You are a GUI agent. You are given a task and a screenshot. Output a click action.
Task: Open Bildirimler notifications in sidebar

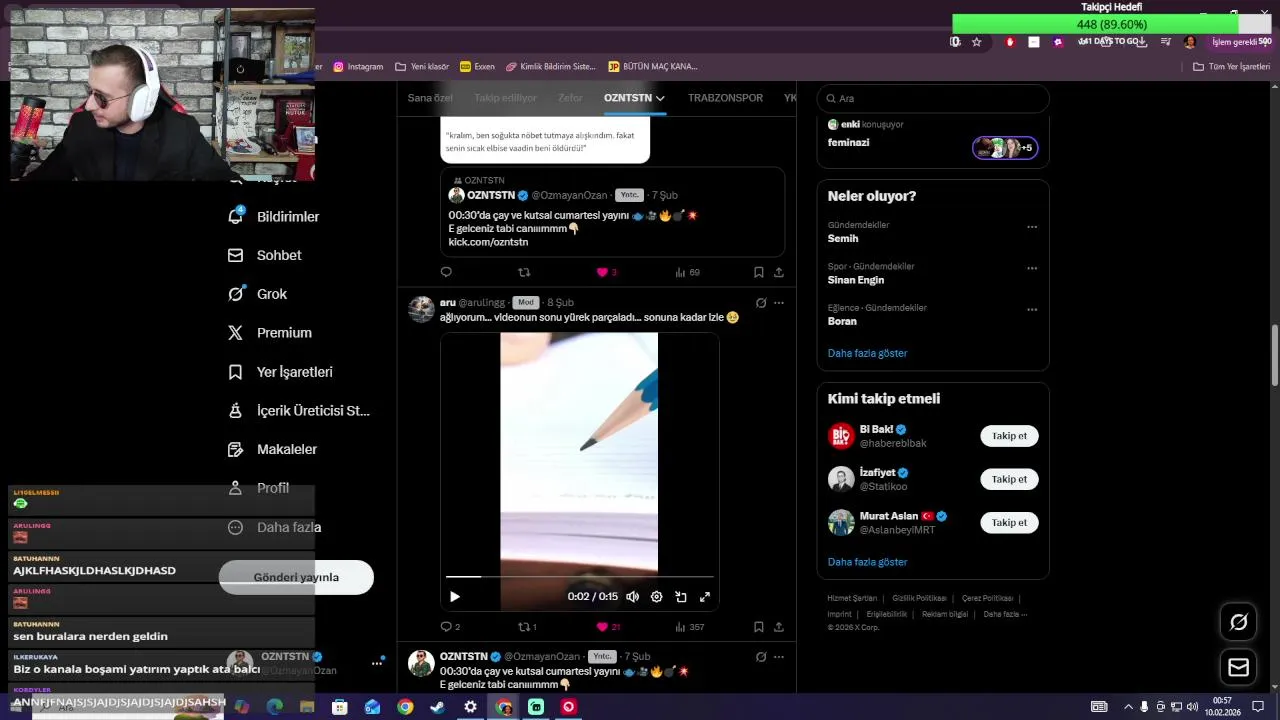pos(274,216)
